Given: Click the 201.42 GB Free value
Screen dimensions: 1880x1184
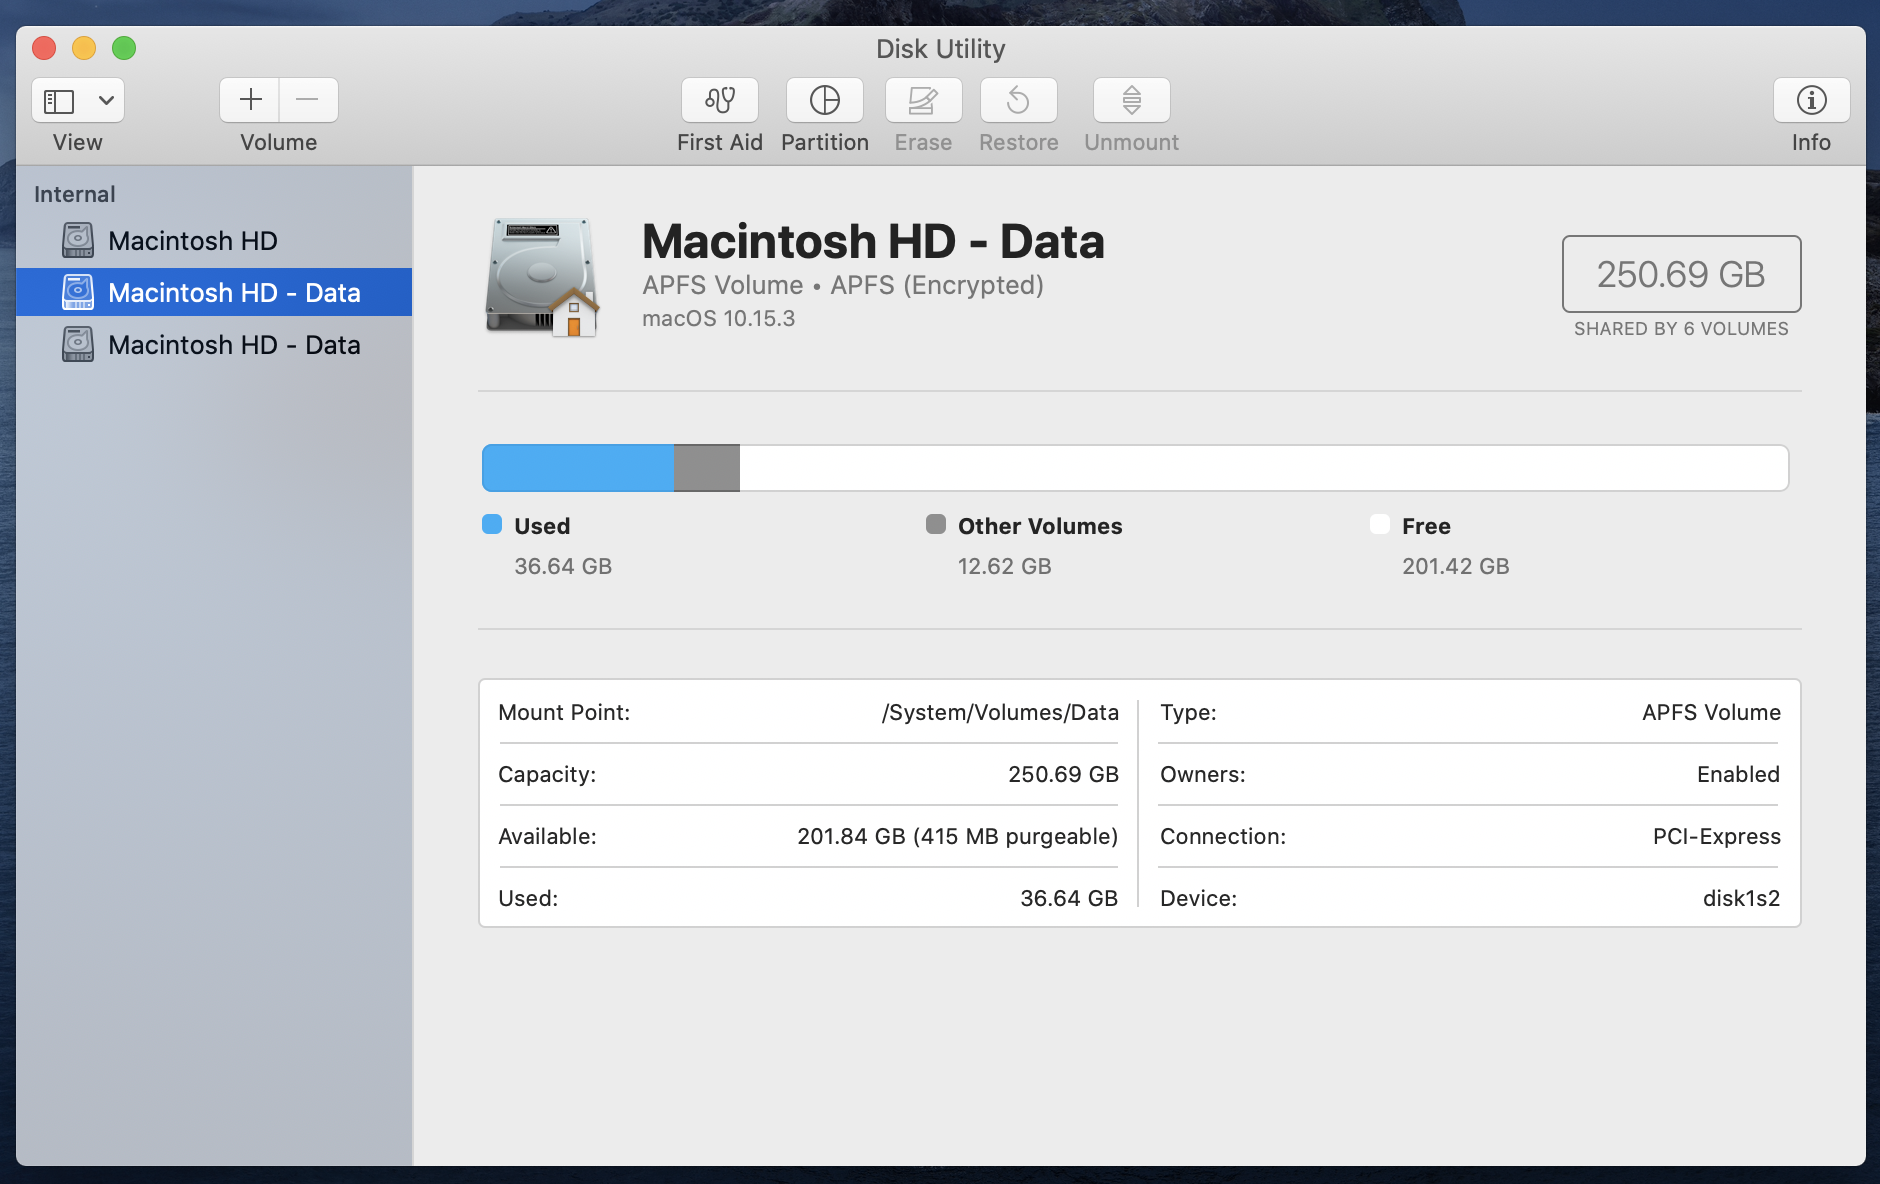Looking at the screenshot, I should tap(1456, 566).
